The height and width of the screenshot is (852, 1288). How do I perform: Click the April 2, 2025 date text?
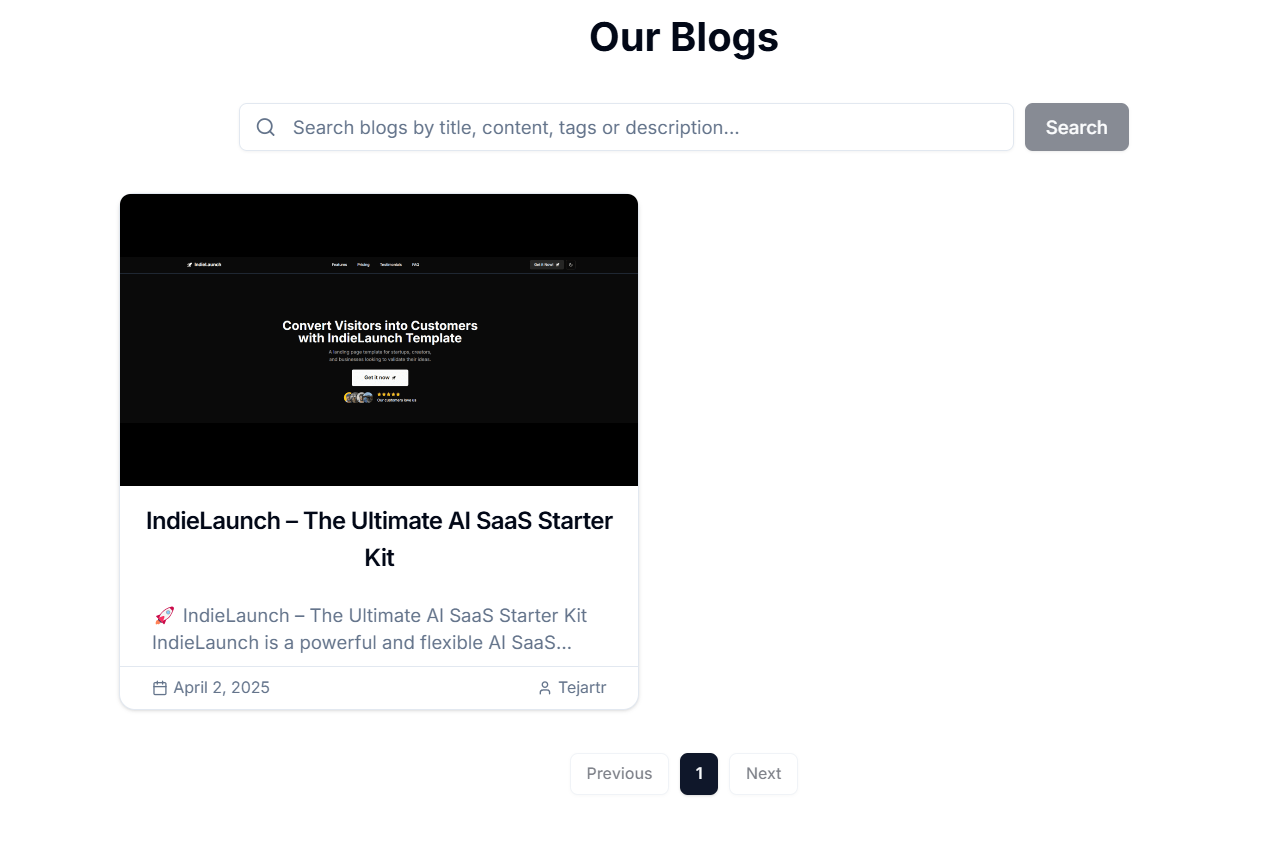click(x=221, y=688)
